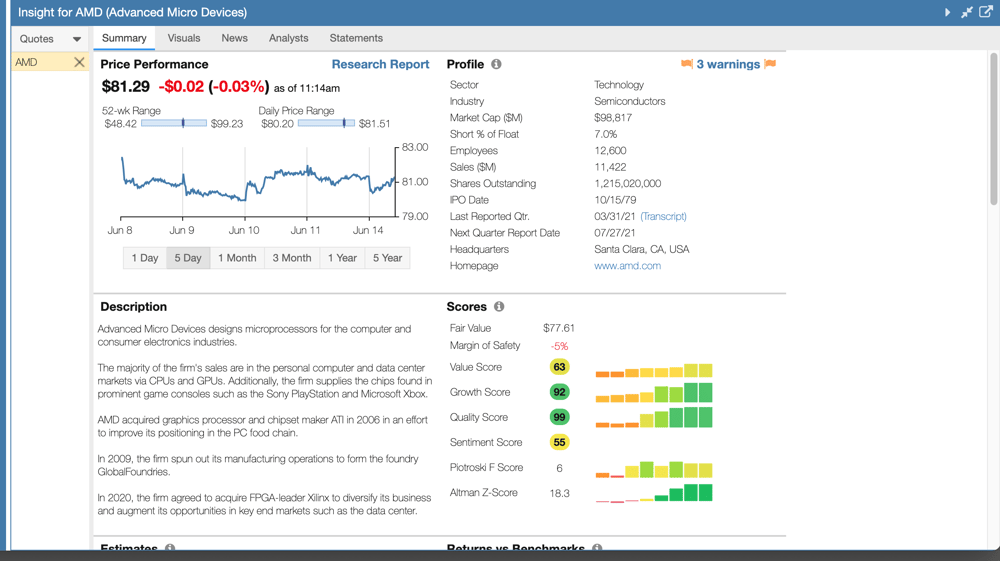
Task: Click Short % of Float value 7.0%
Action: [605, 135]
